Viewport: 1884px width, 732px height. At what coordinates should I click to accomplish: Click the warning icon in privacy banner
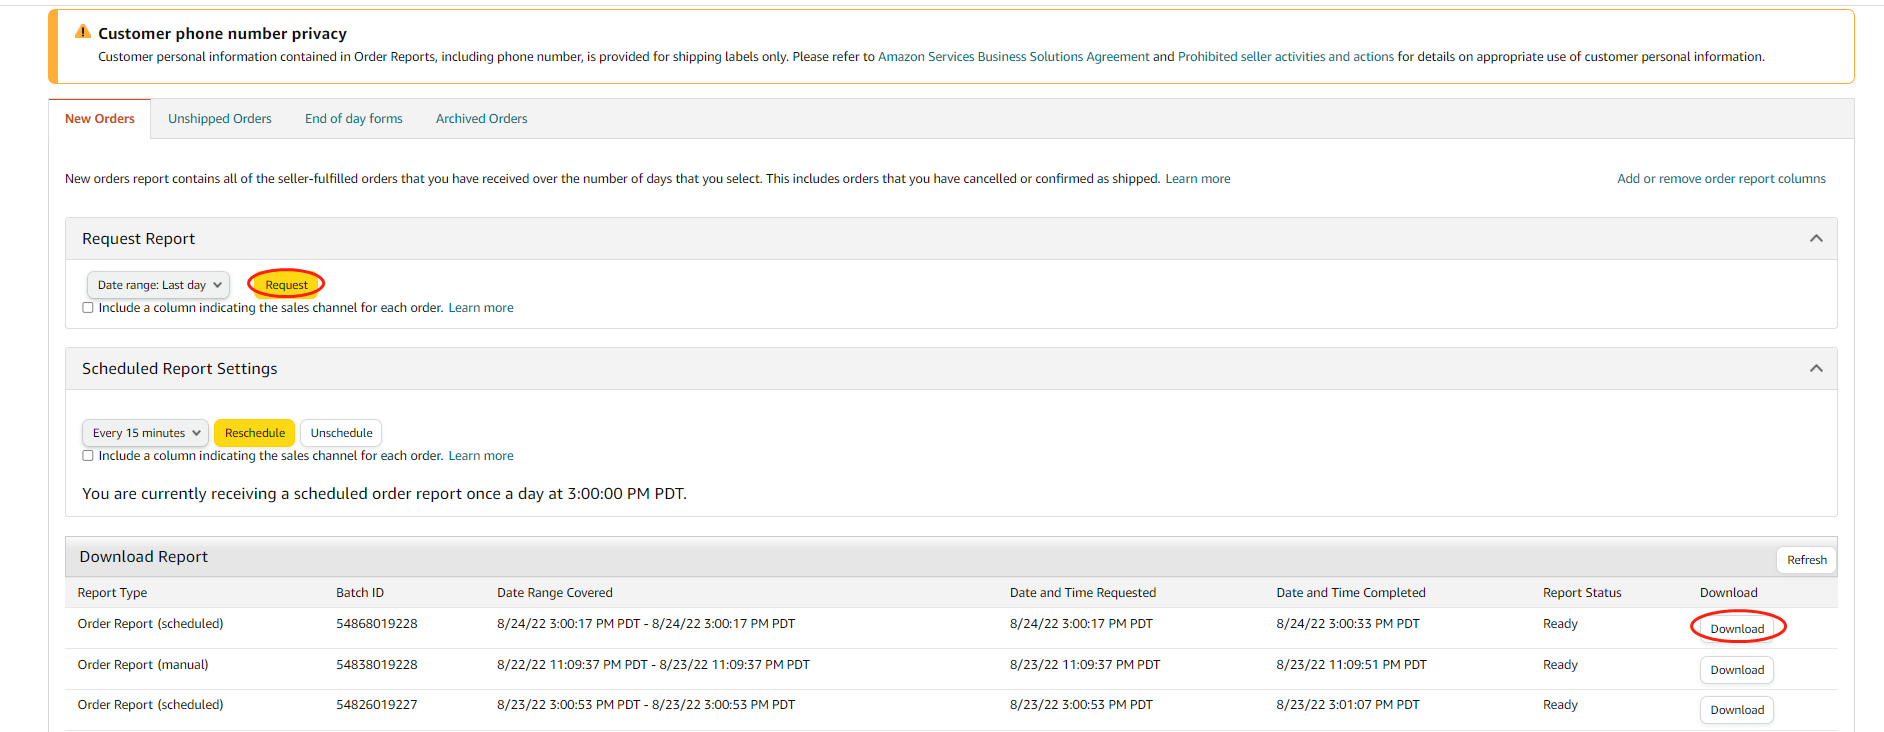coord(83,32)
